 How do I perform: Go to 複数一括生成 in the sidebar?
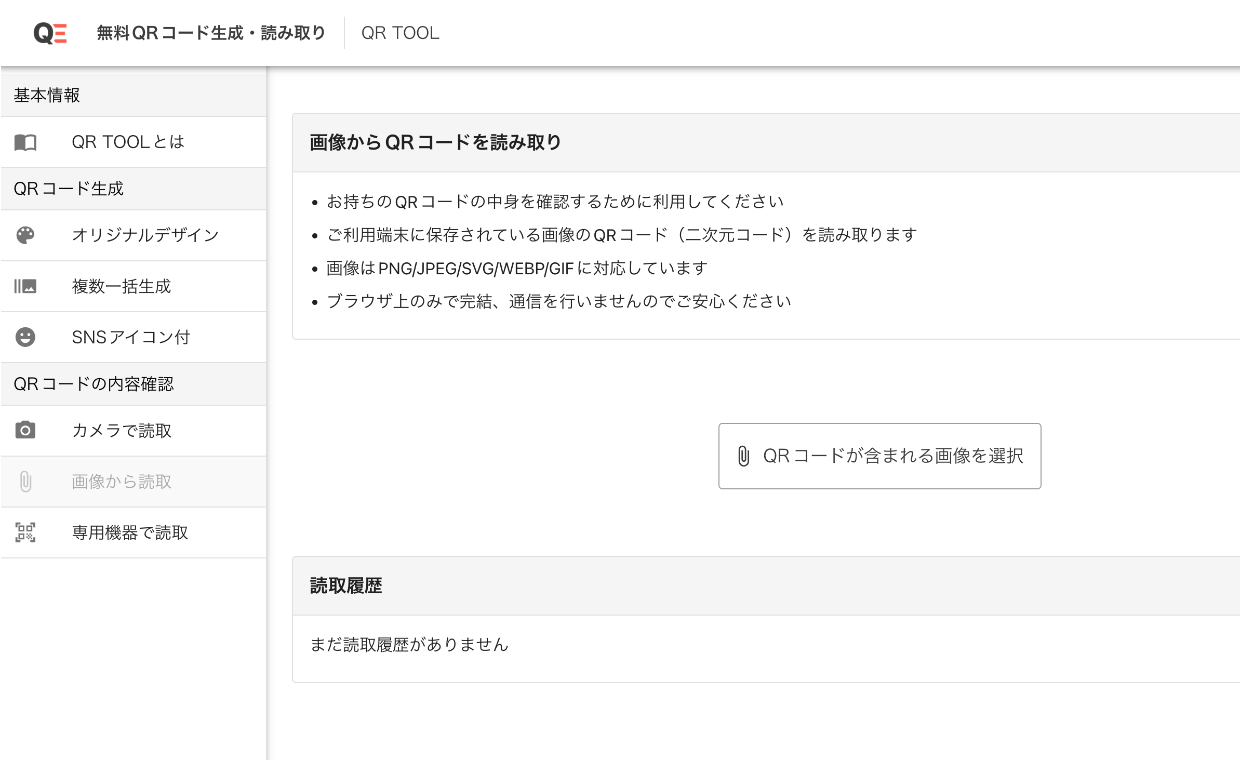click(121, 286)
